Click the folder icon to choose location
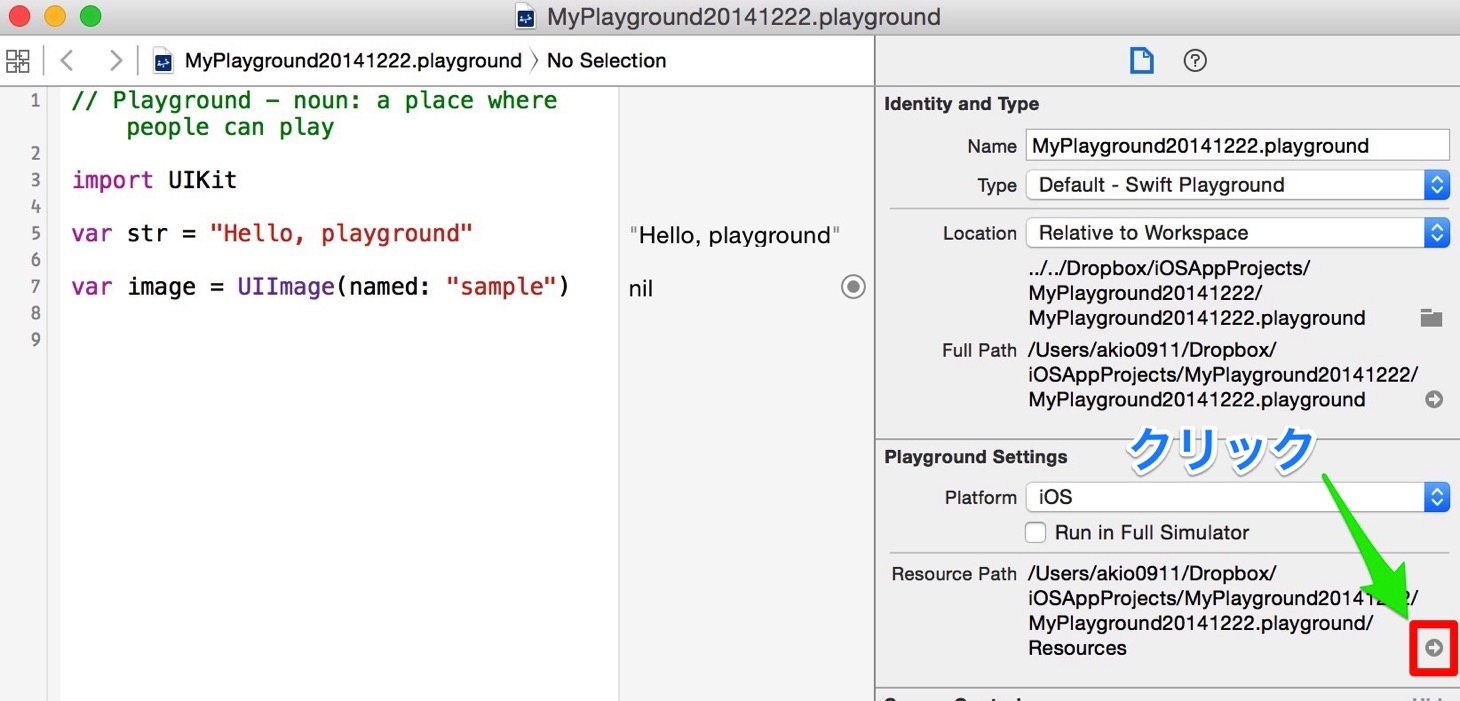The image size is (1460, 701). point(1432,318)
